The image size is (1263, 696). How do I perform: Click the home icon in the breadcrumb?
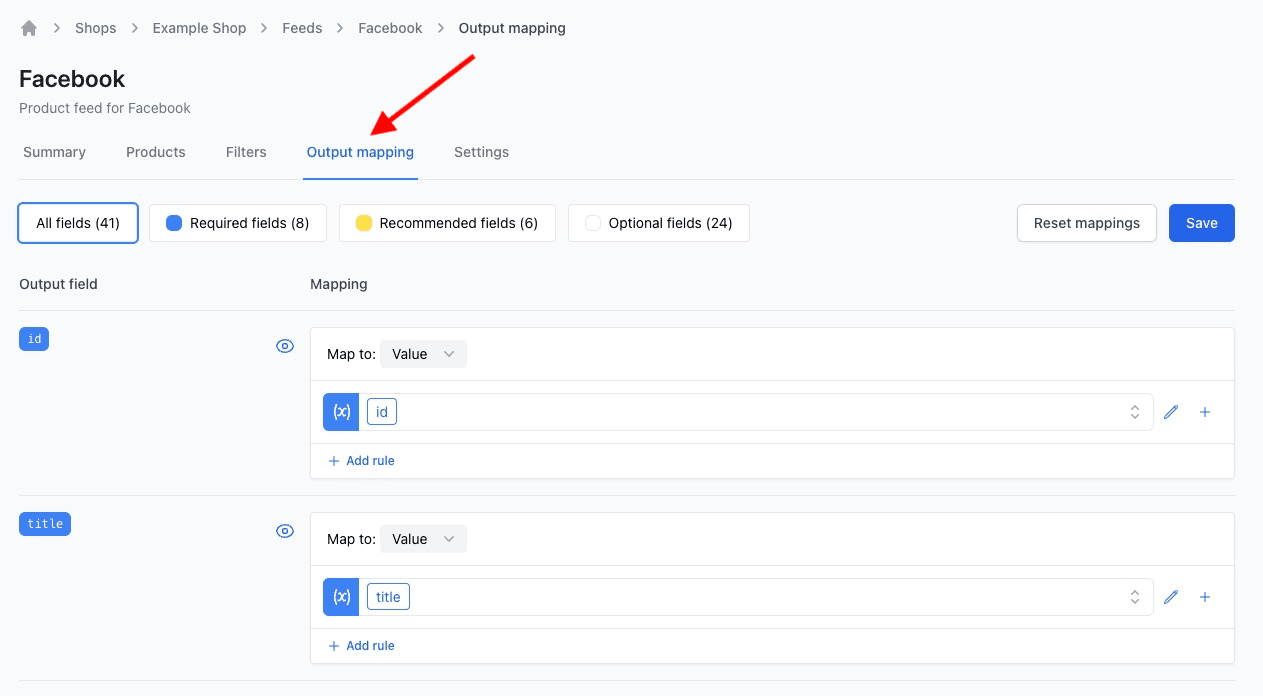29,28
